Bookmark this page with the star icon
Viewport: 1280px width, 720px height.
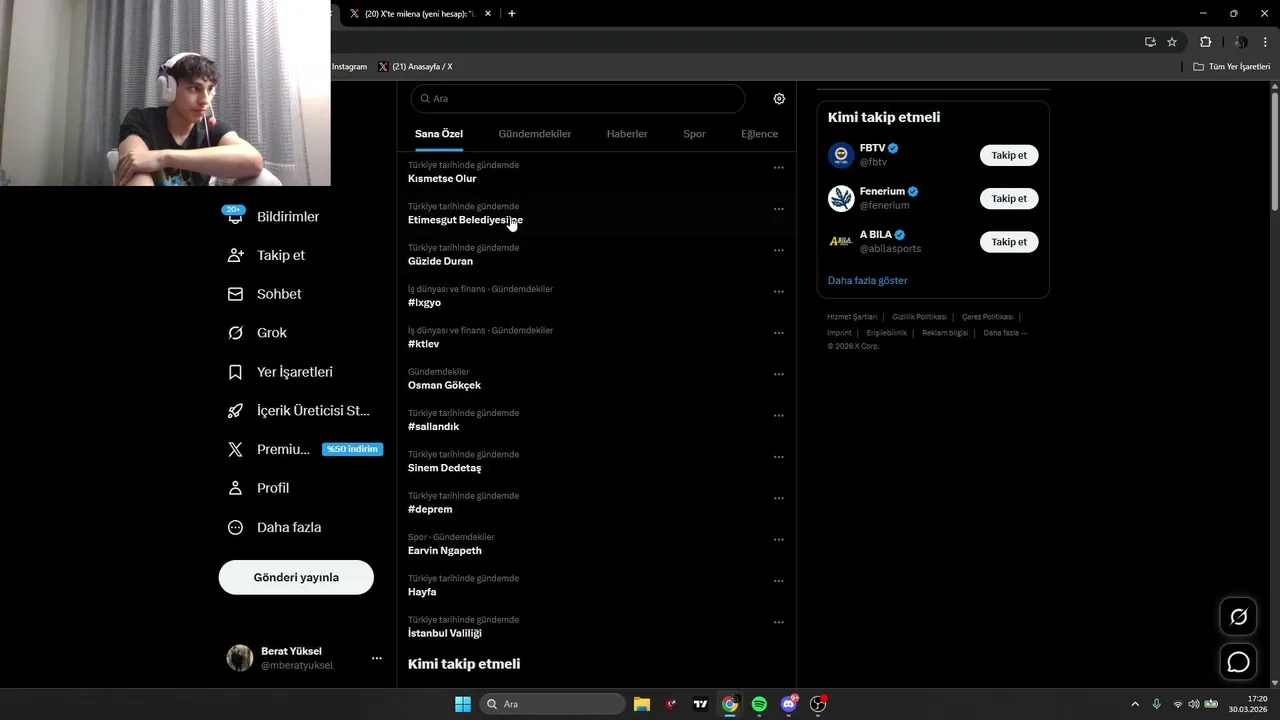[x=1172, y=42]
